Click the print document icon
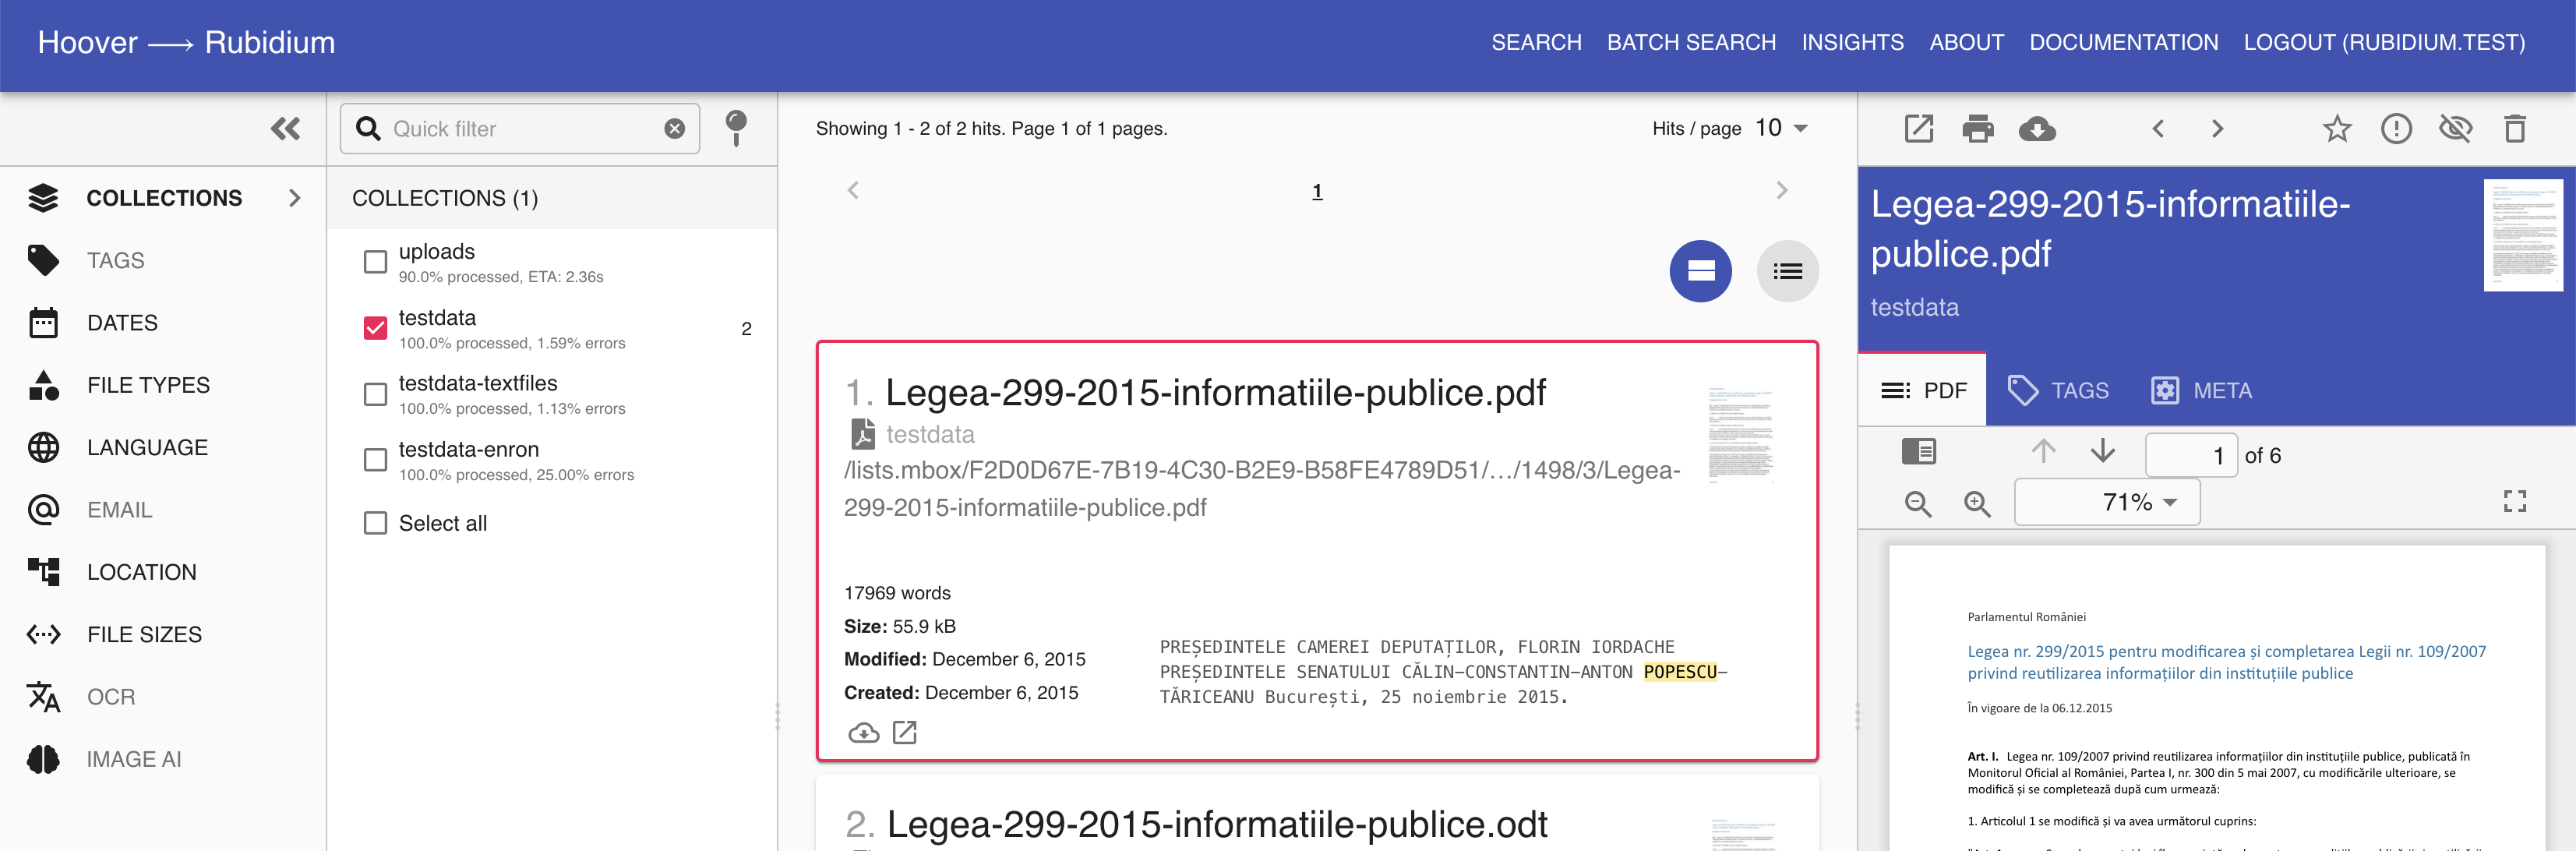 point(1977,129)
